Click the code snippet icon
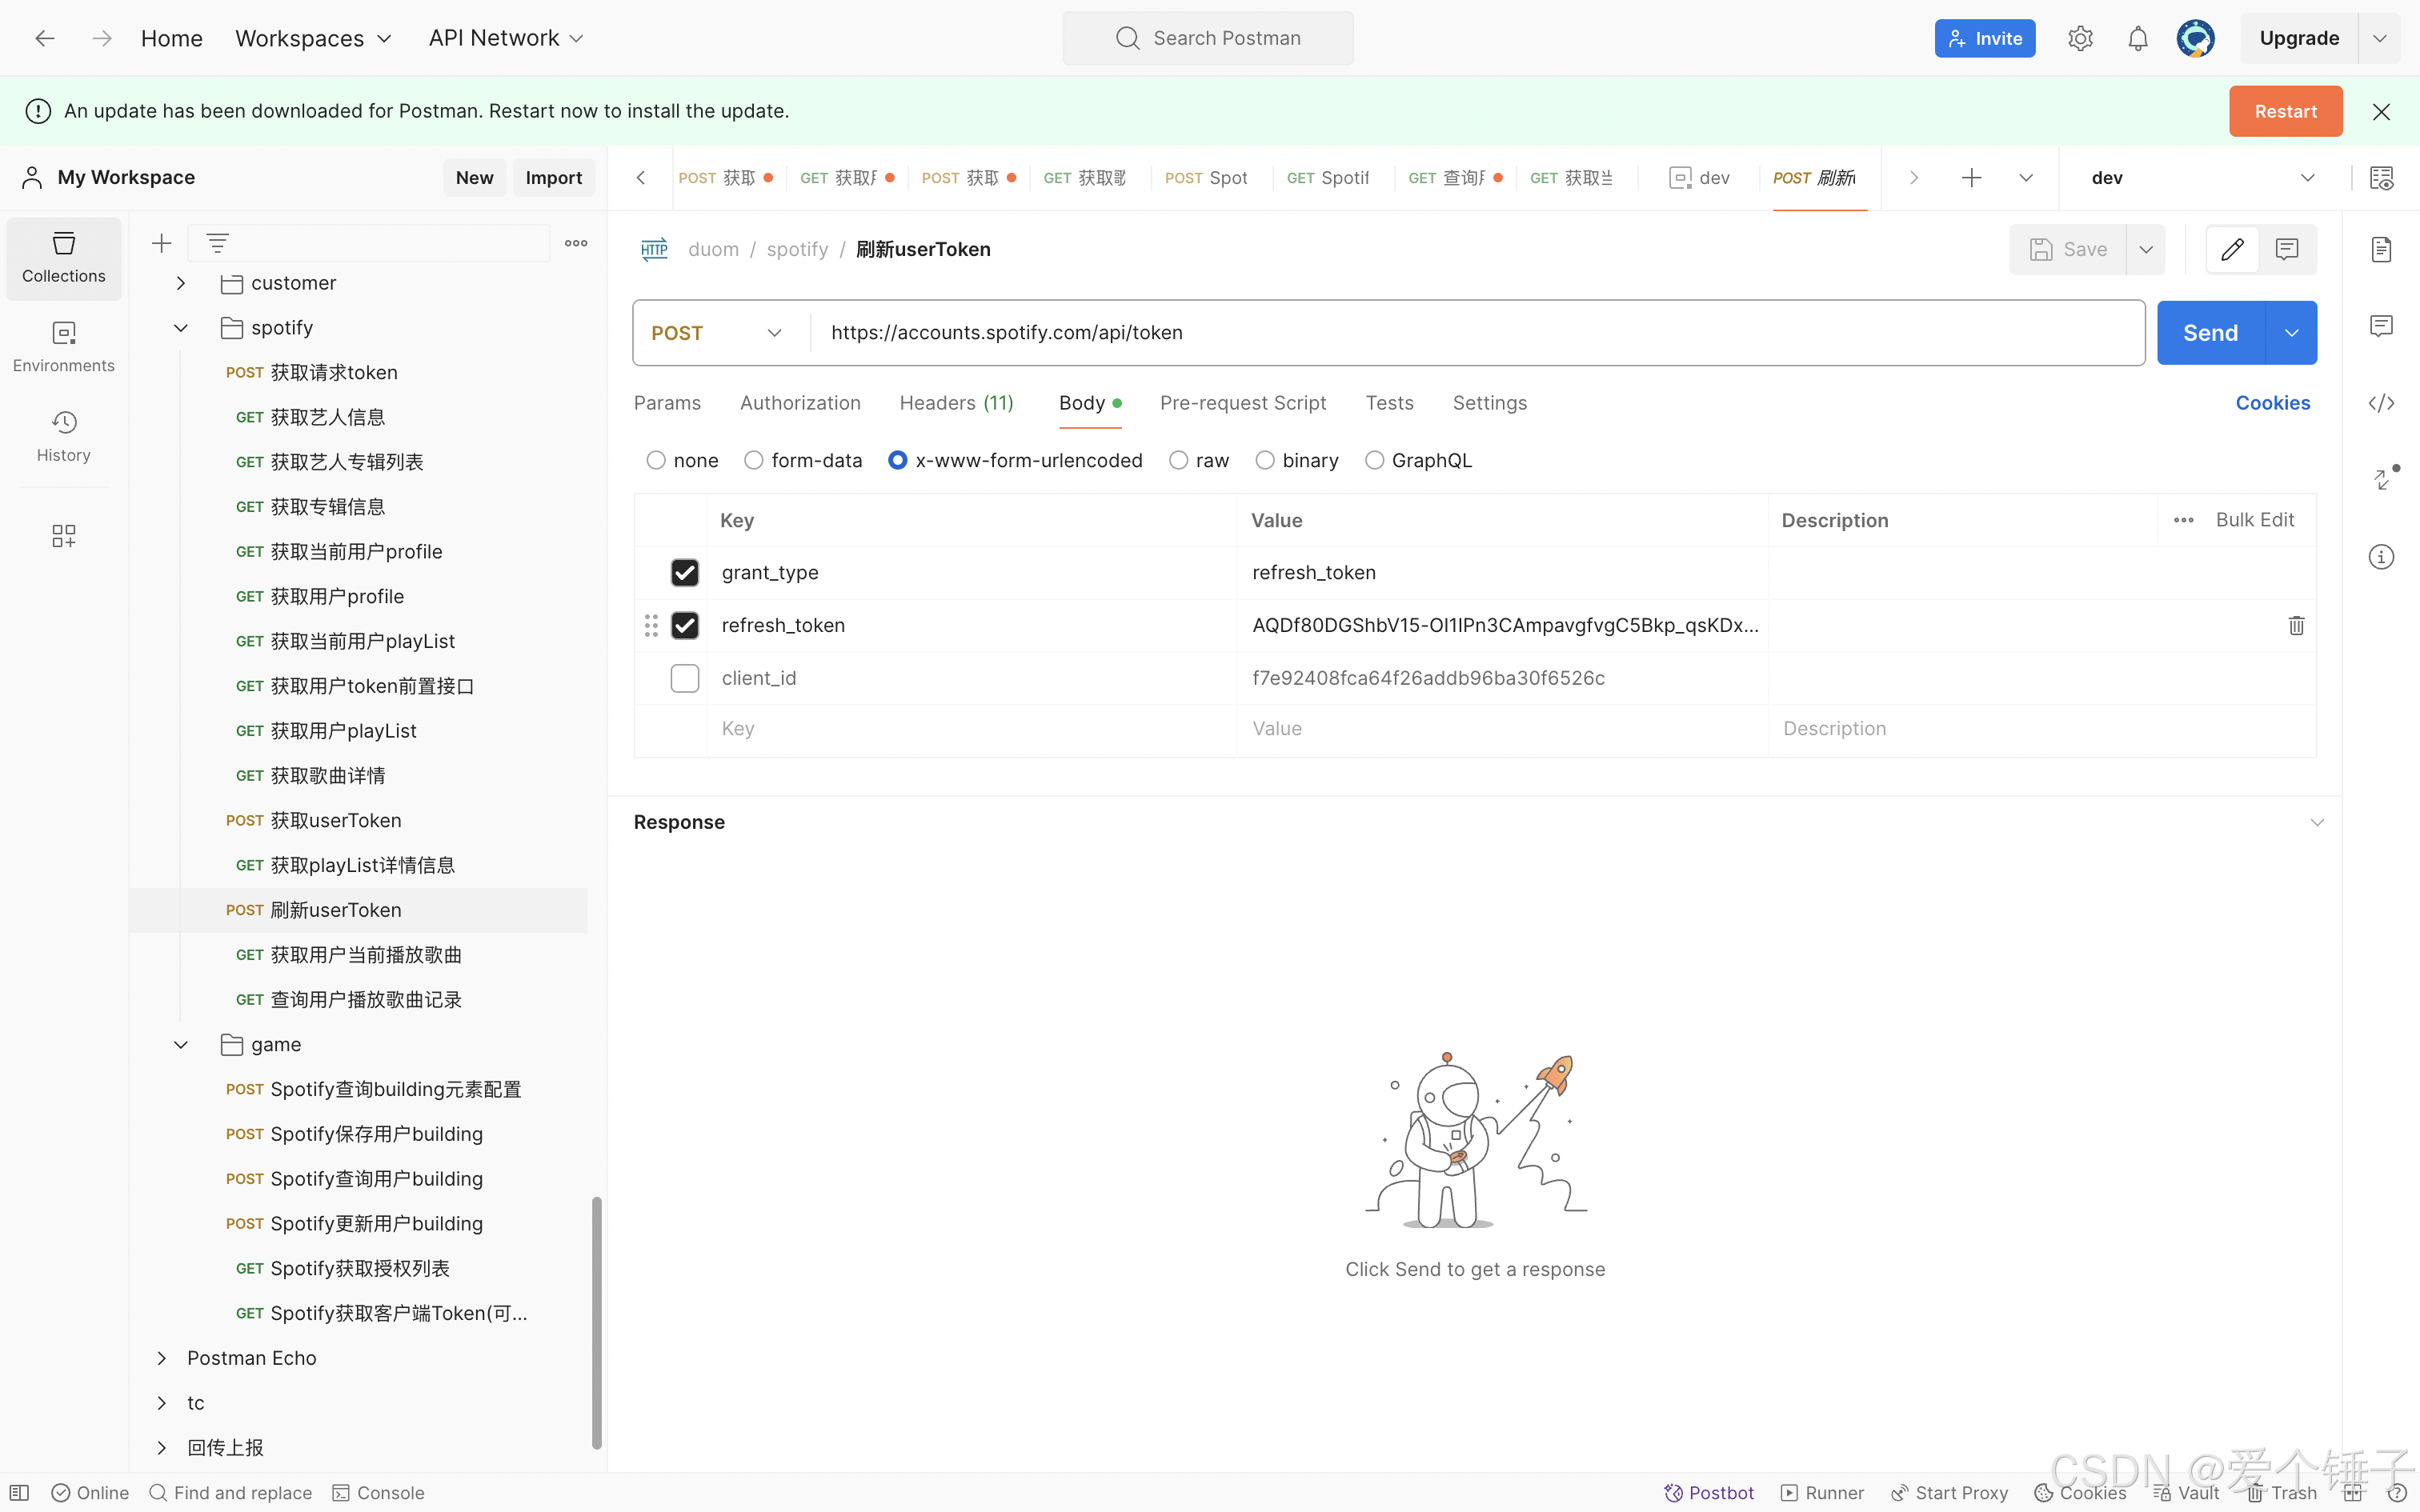Screen dimensions: 2420x1512 (x=2381, y=403)
